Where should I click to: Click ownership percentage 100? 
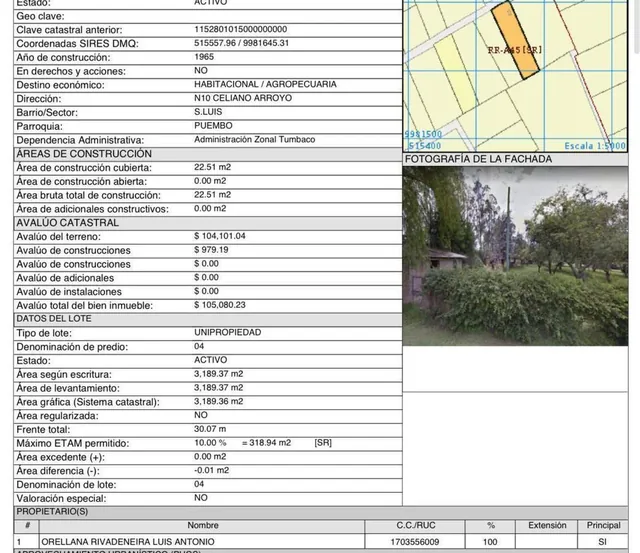(x=490, y=542)
